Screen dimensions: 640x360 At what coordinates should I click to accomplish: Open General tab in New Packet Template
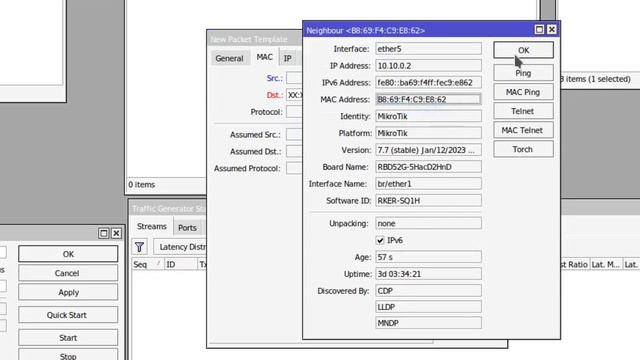pyautogui.click(x=229, y=58)
